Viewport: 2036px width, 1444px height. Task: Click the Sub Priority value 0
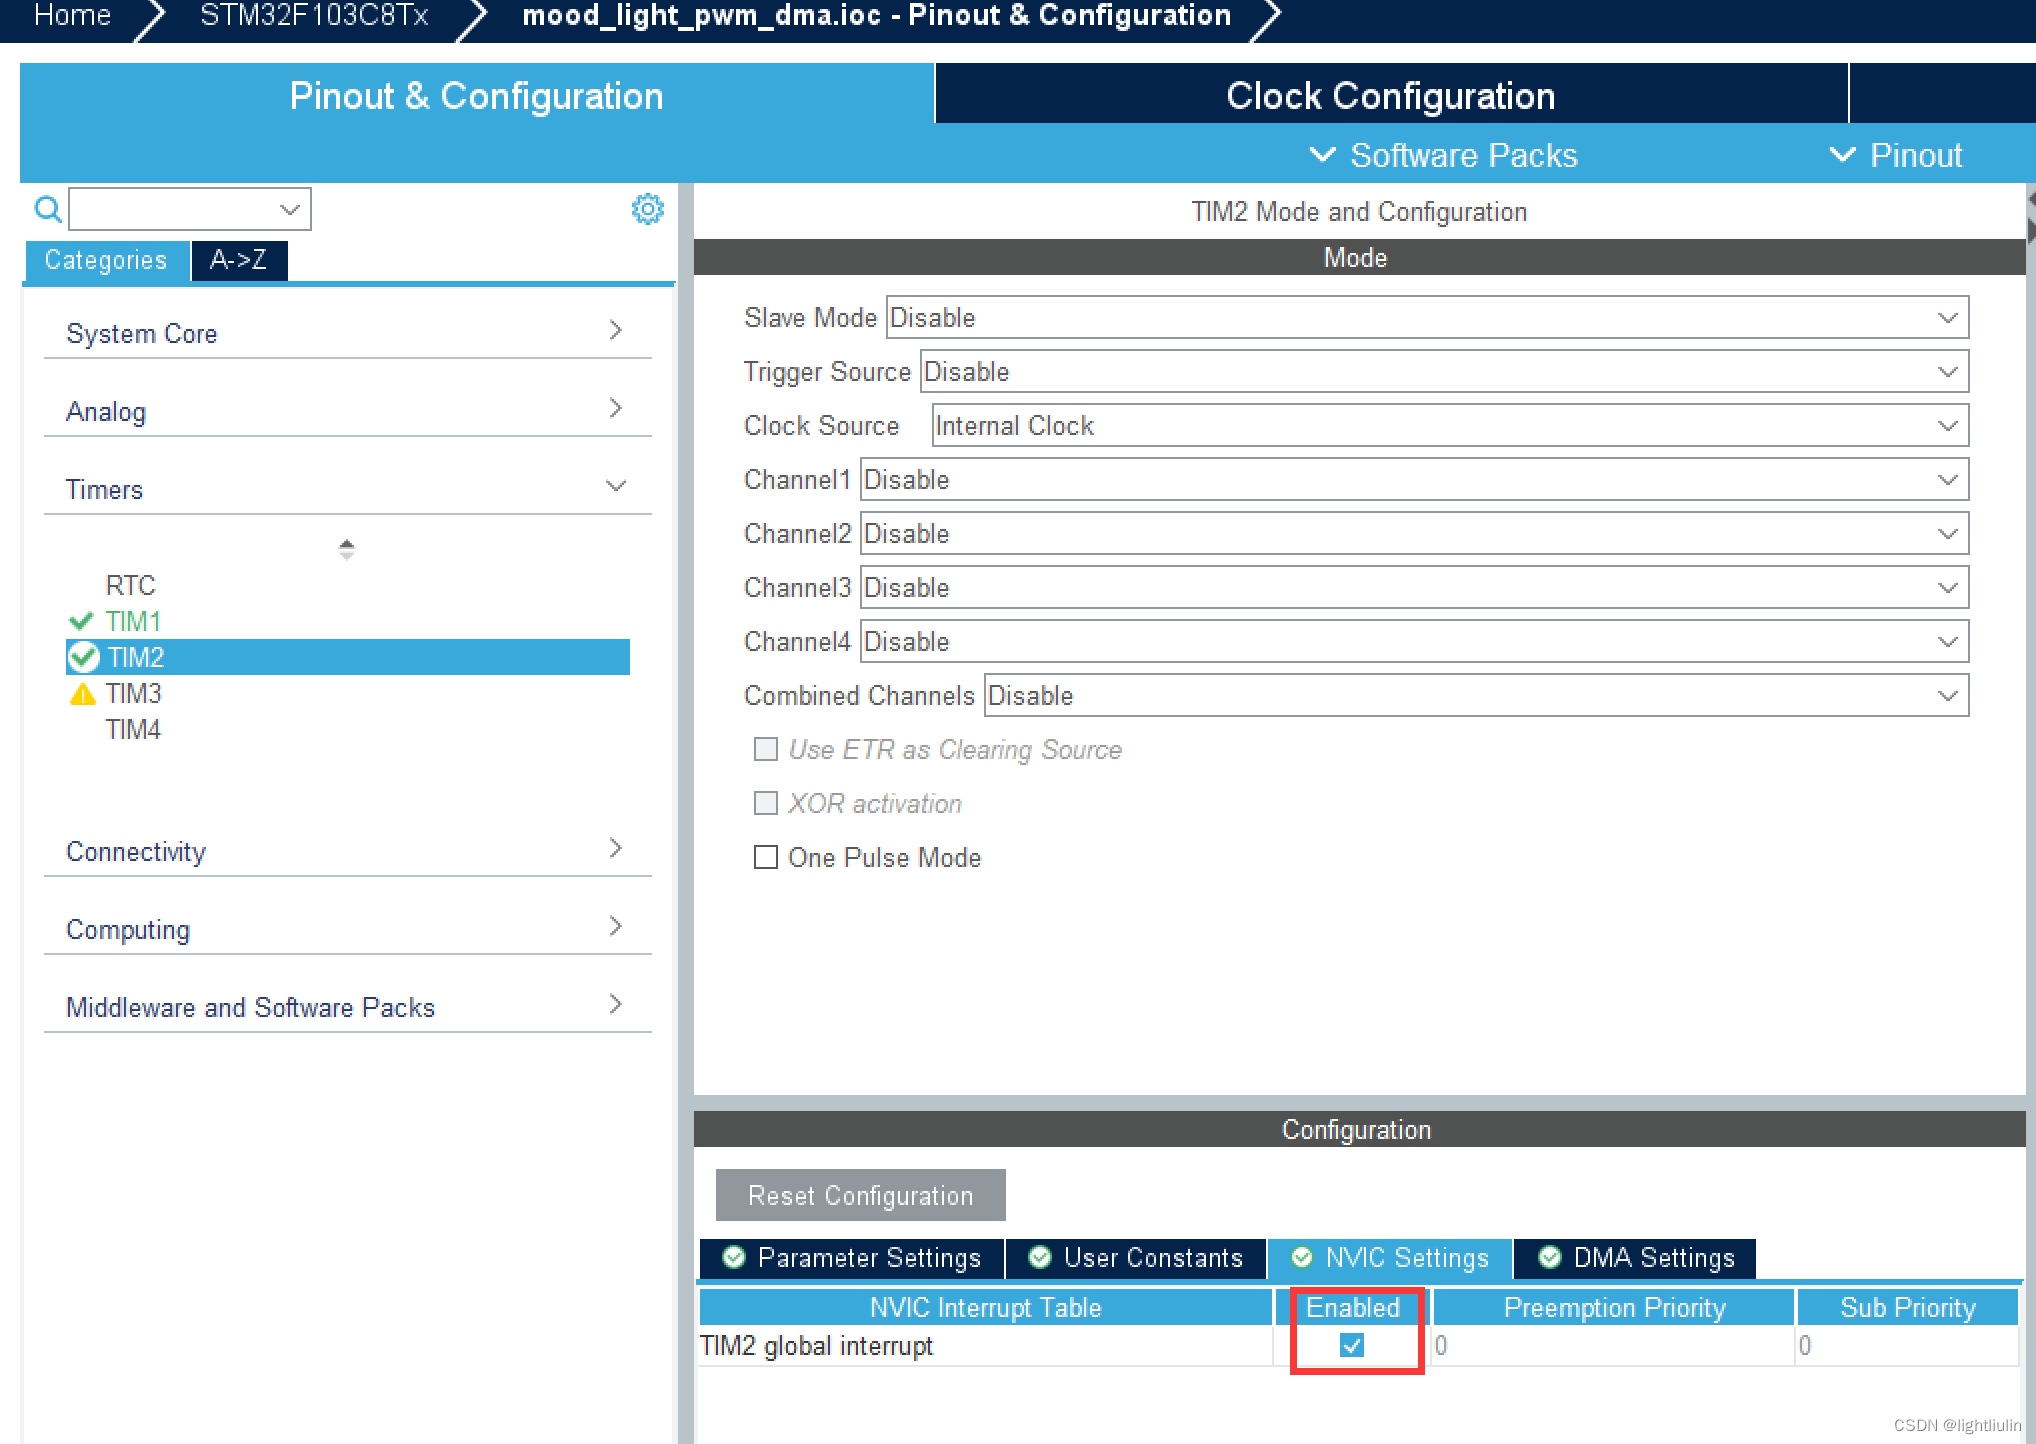click(1805, 1345)
